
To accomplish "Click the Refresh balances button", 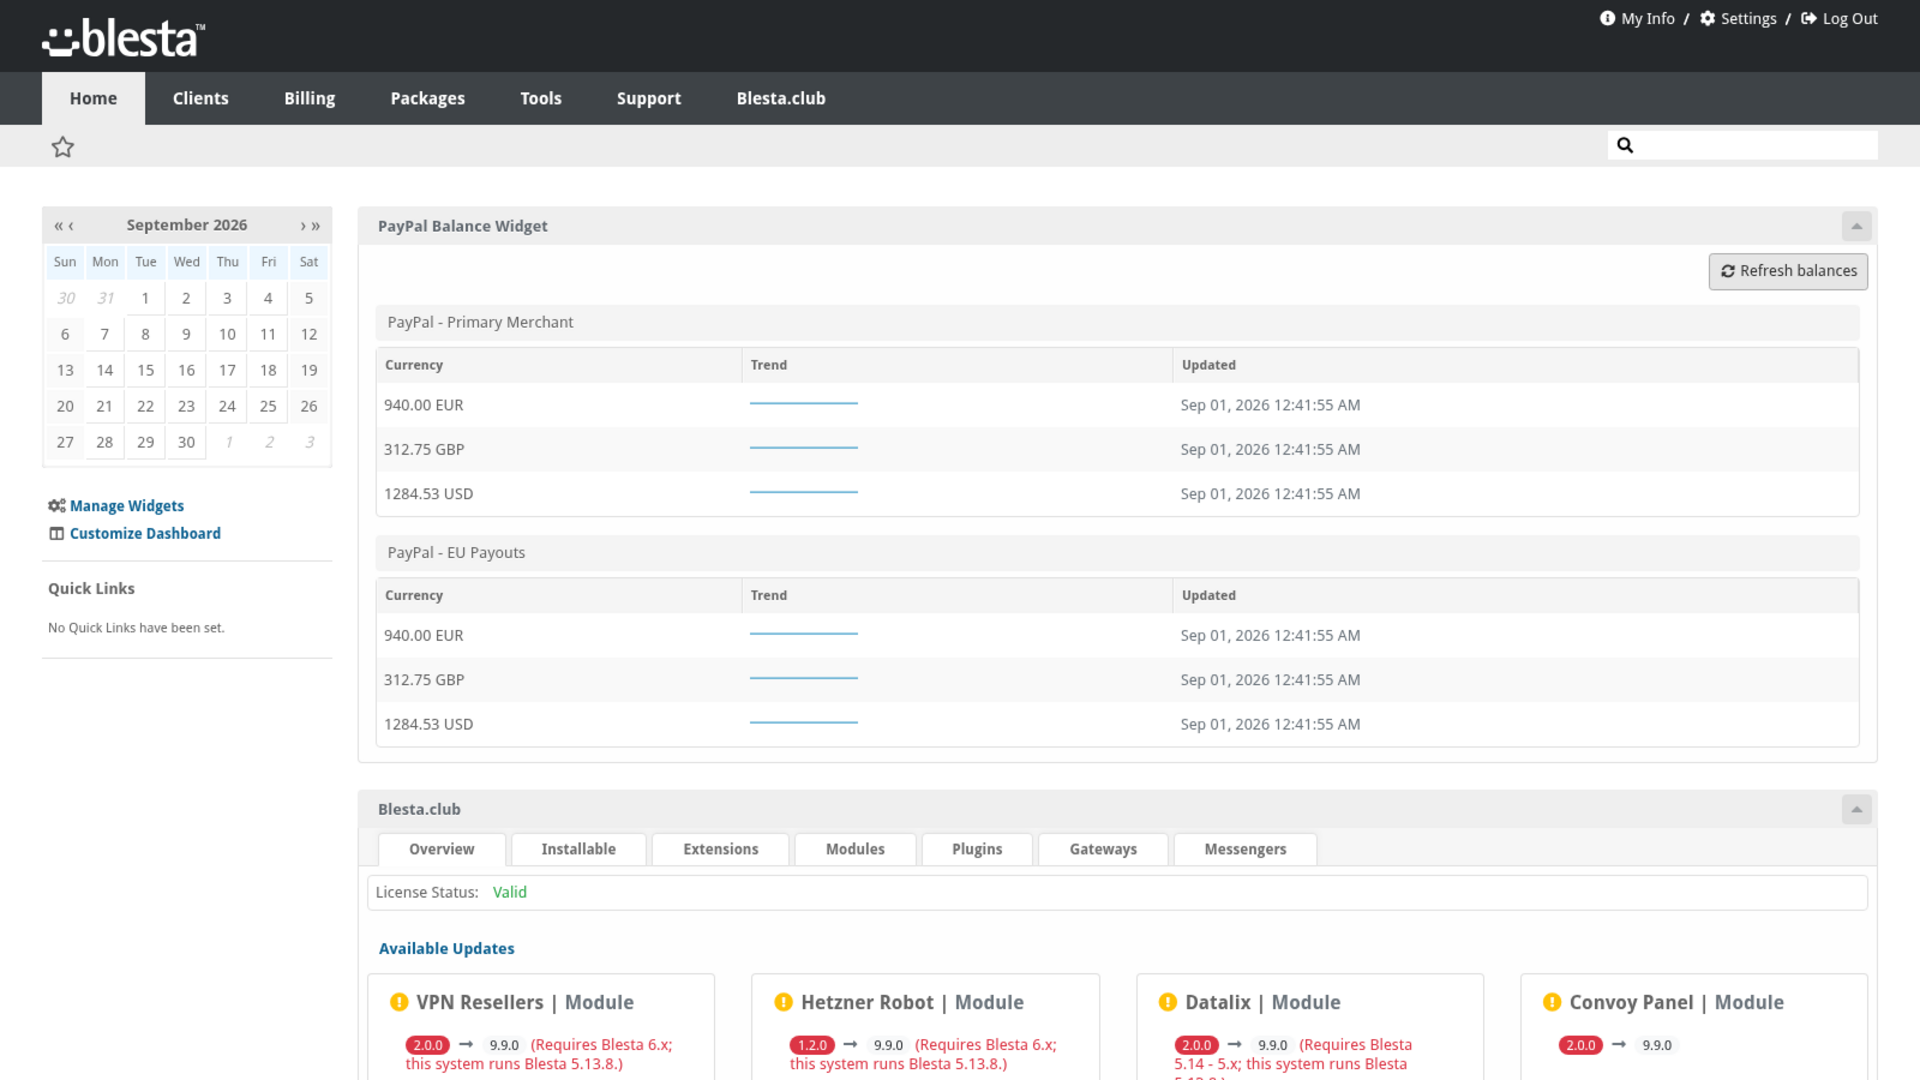I will (x=1788, y=271).
